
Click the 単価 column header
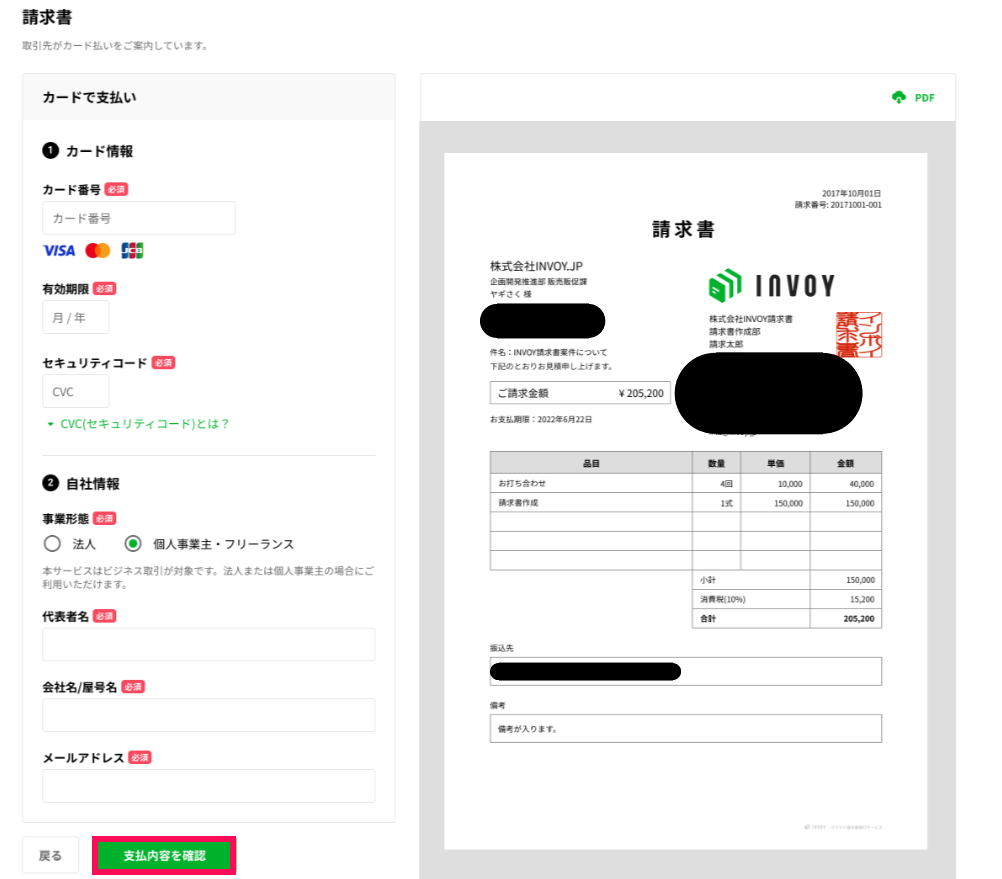click(x=775, y=463)
